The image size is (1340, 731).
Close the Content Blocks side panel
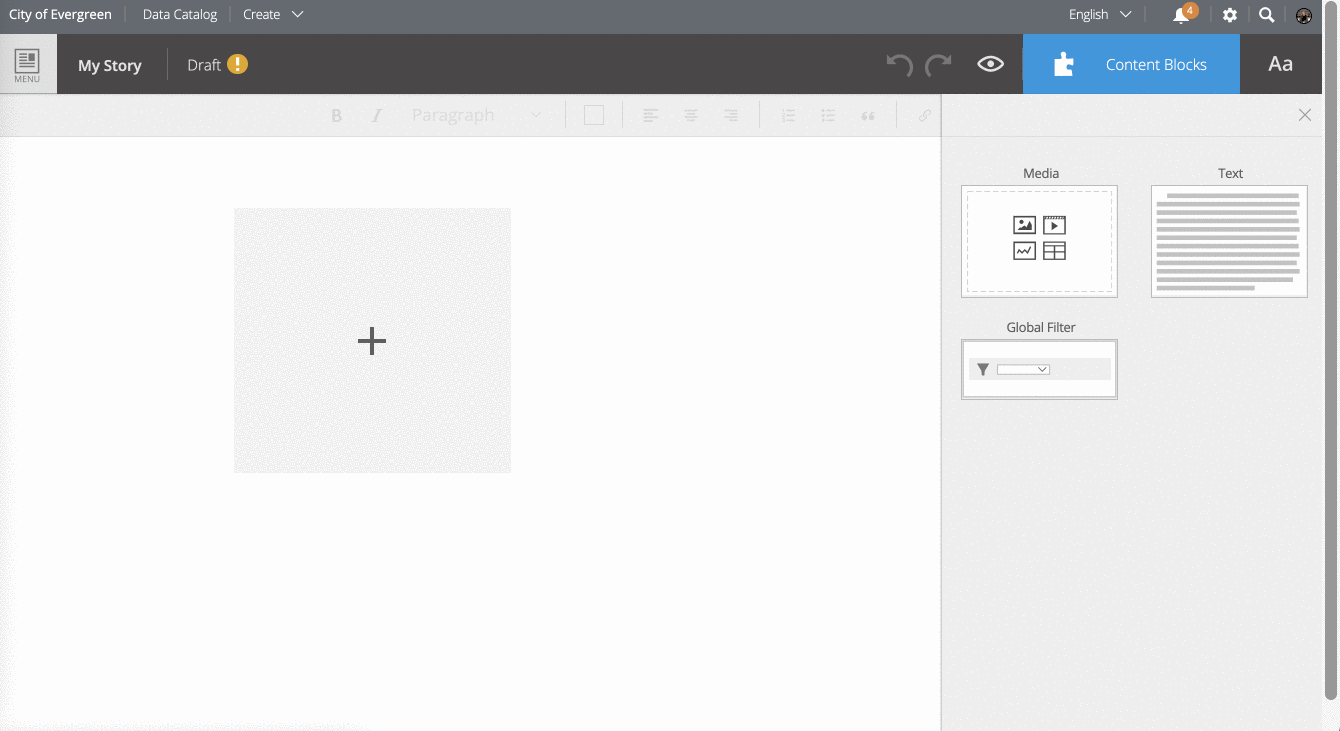[1305, 115]
